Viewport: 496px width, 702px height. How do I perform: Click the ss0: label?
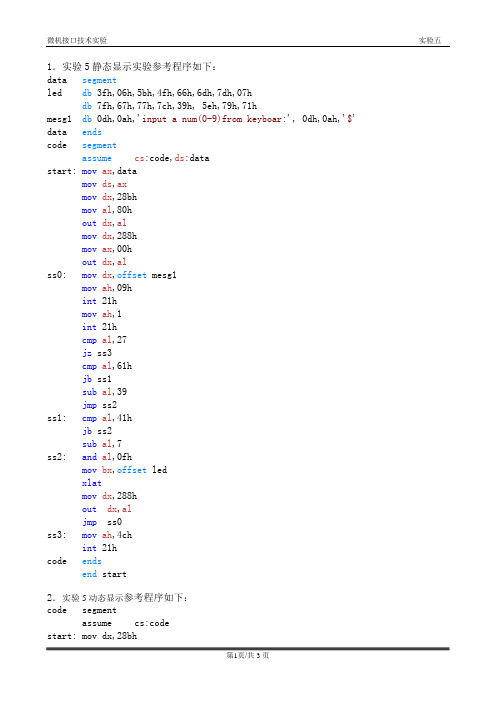tap(56, 275)
